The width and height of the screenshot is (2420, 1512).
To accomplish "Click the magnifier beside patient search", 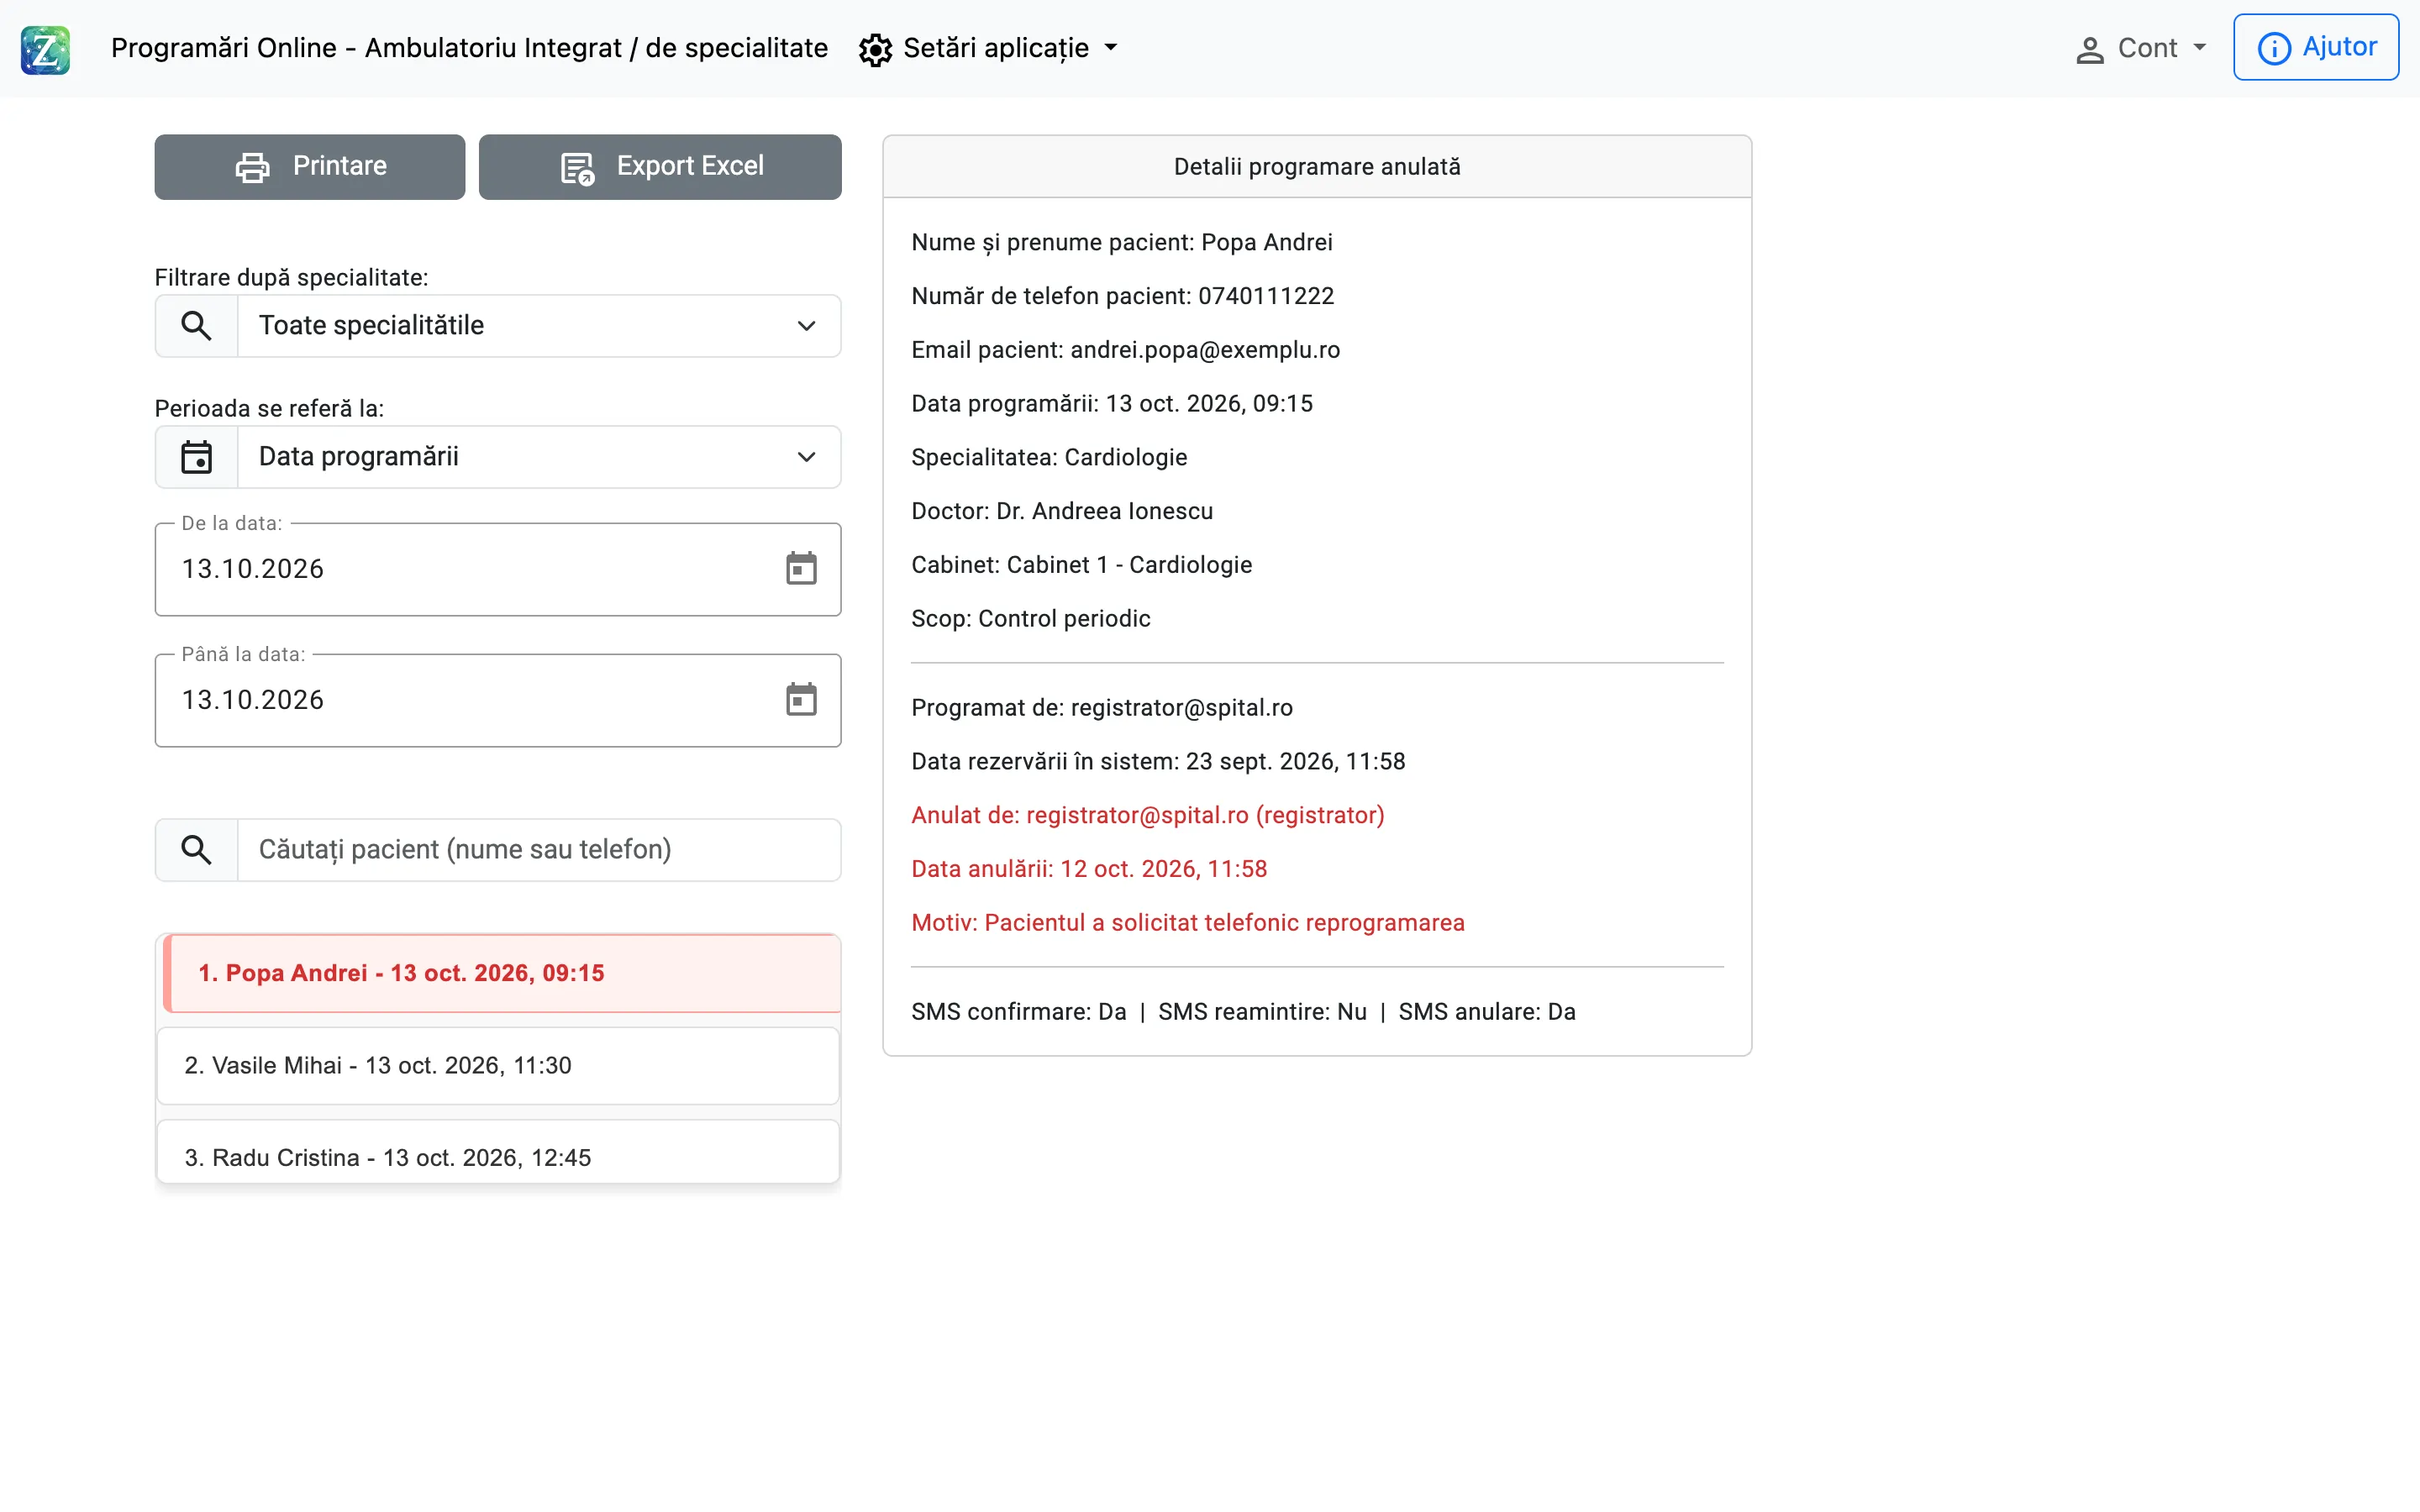I will tap(196, 850).
